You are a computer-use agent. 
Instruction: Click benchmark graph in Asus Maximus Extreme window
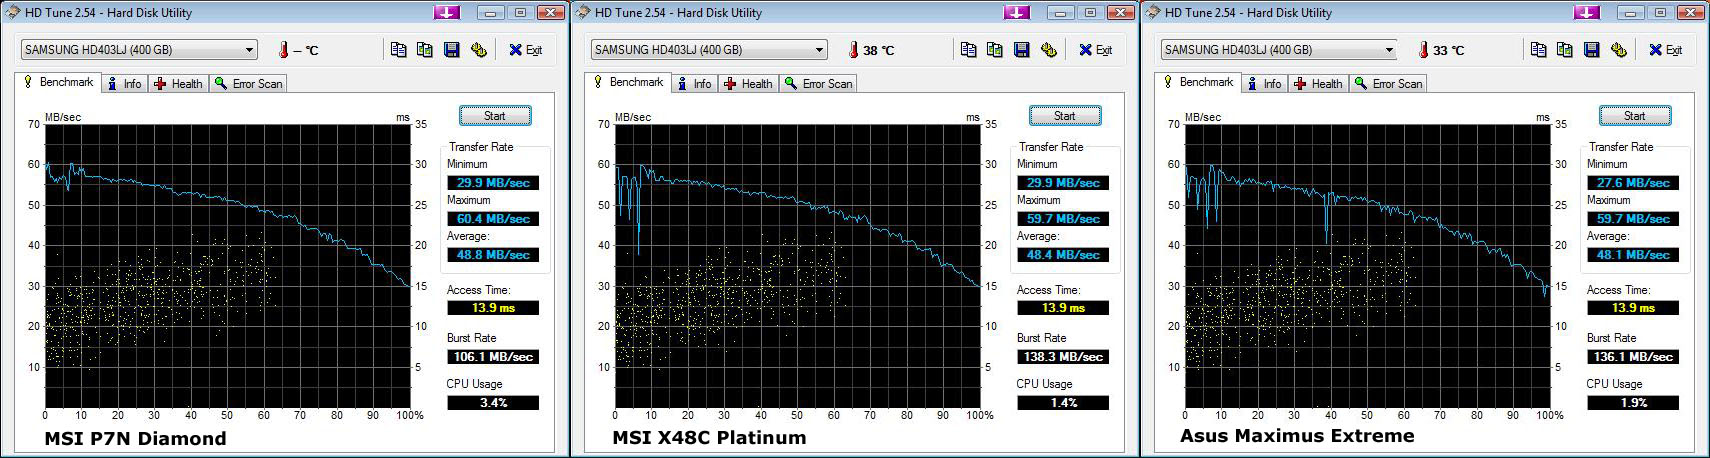click(1367, 265)
